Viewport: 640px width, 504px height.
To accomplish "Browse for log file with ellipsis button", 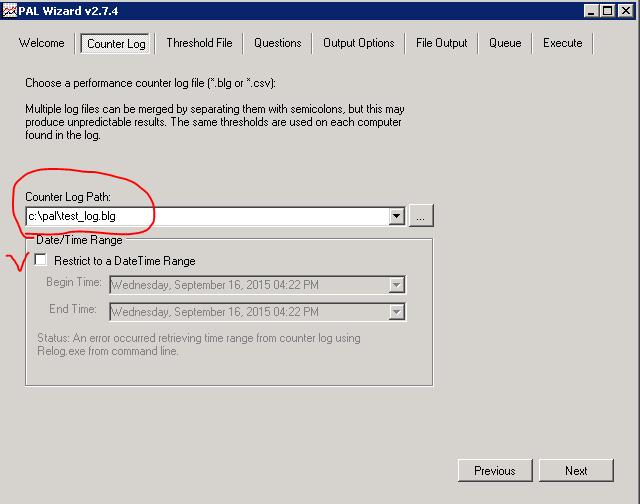I will tap(421, 215).
